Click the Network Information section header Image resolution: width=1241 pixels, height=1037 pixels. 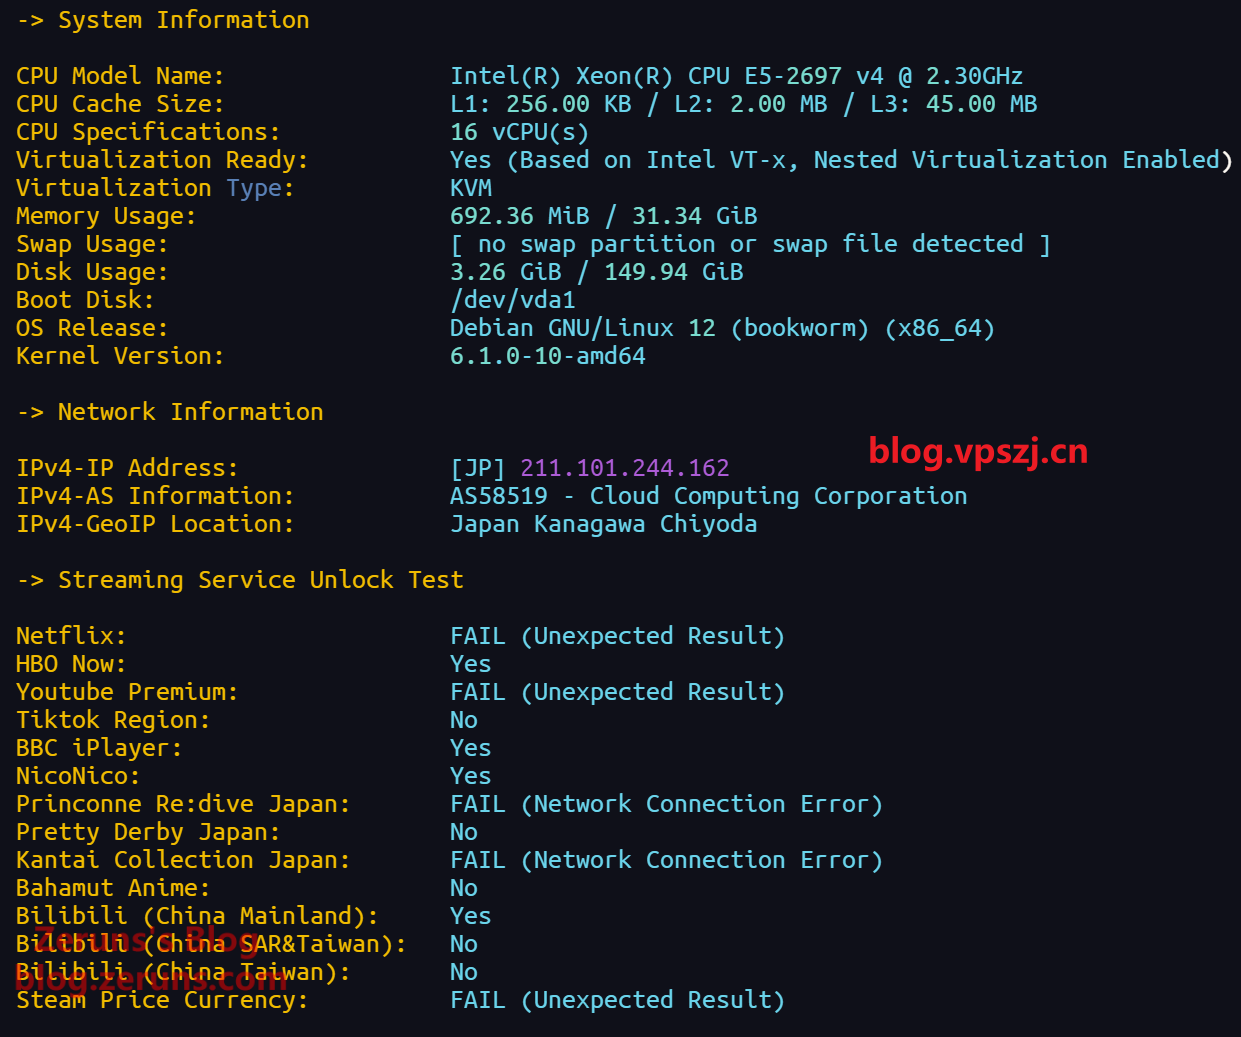[190, 412]
